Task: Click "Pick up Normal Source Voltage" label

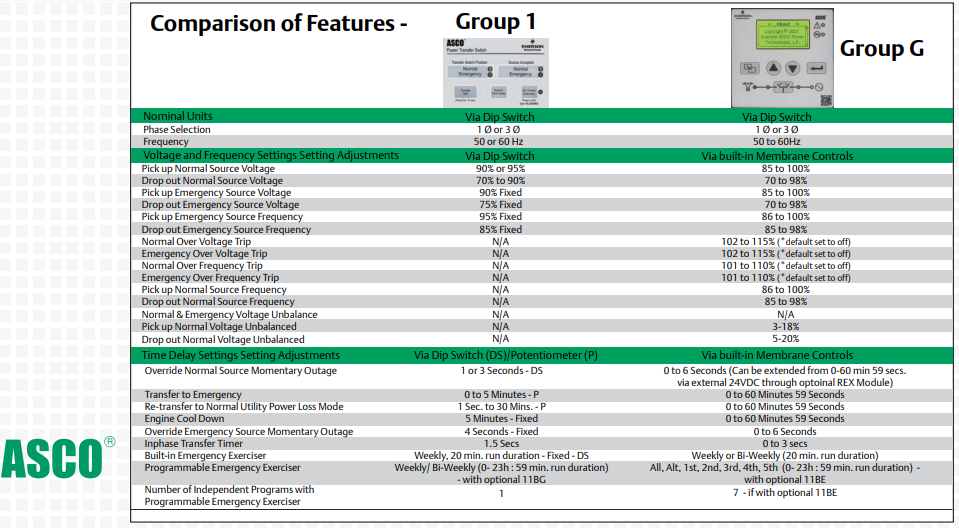Action: (209, 169)
